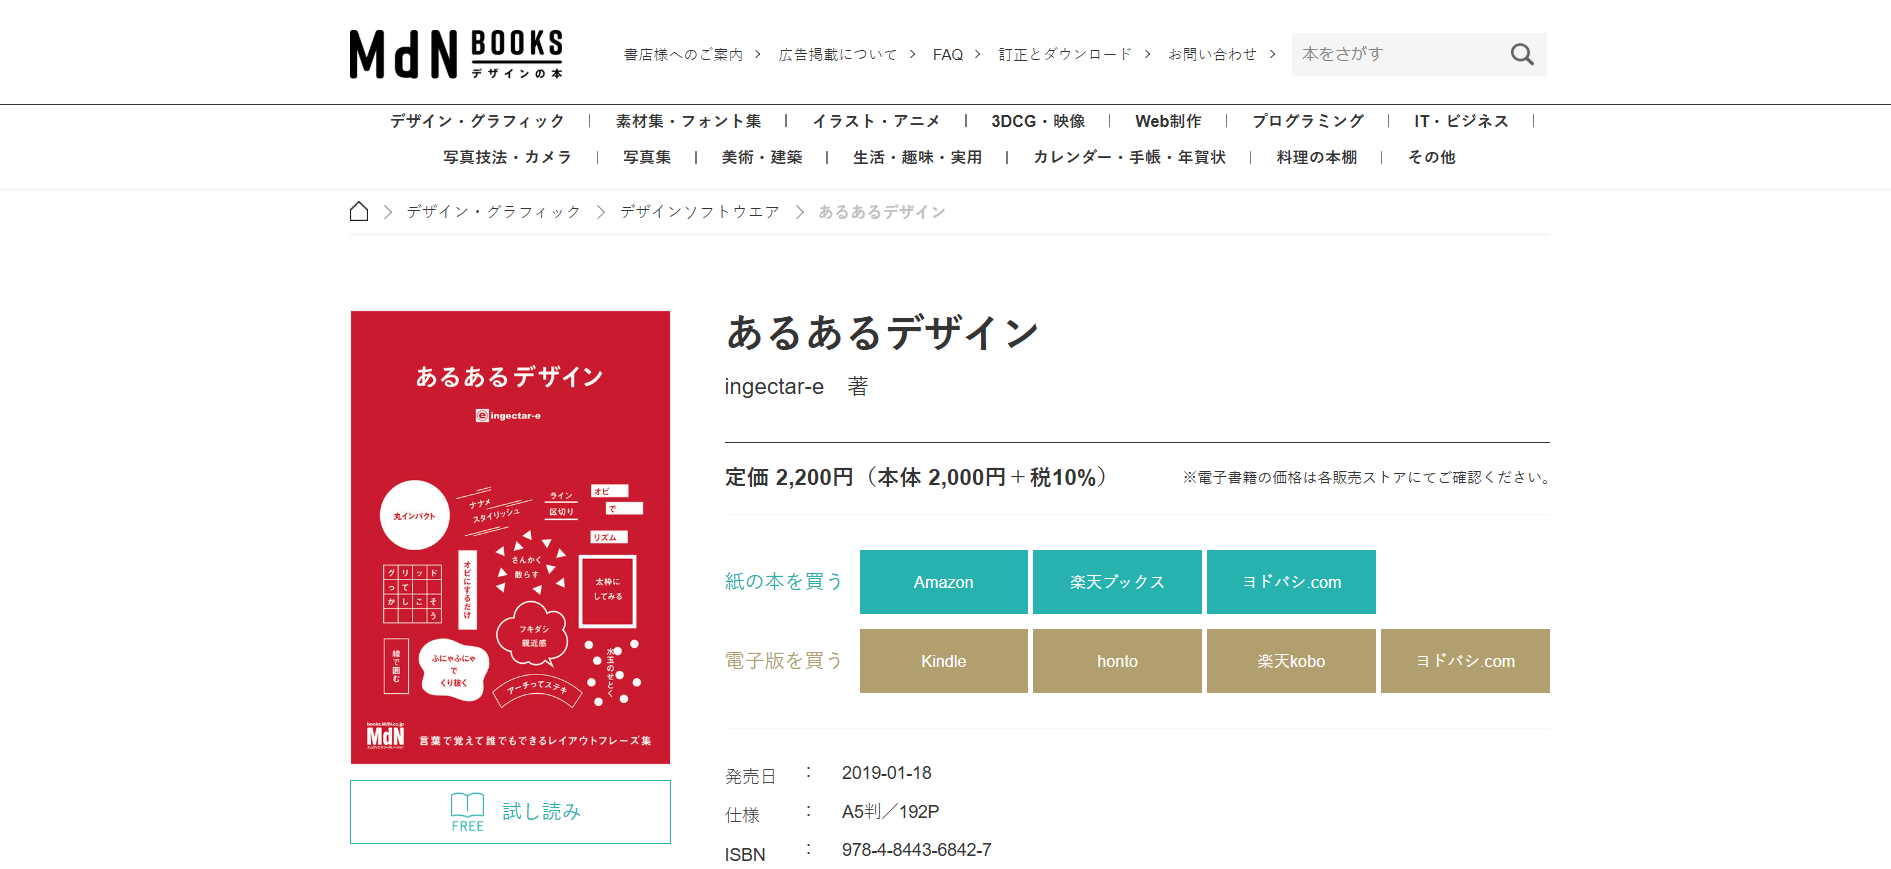Click the FREE open-book icon
Viewport: 1891px width, 869px height.
tap(467, 811)
